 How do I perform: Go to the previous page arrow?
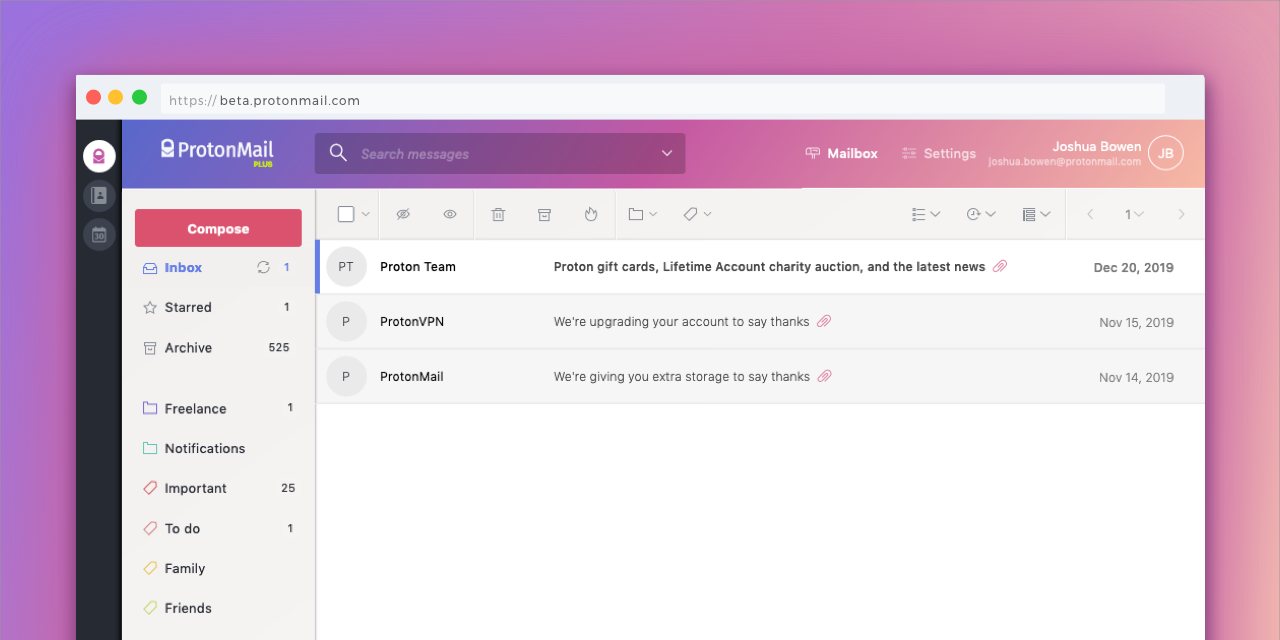click(1090, 214)
